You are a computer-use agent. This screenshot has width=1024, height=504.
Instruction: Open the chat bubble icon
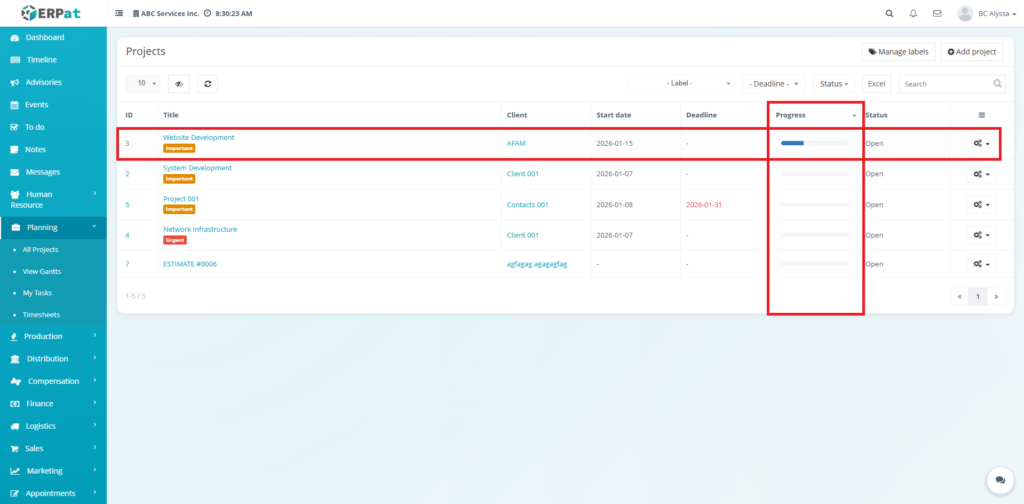click(x=997, y=480)
